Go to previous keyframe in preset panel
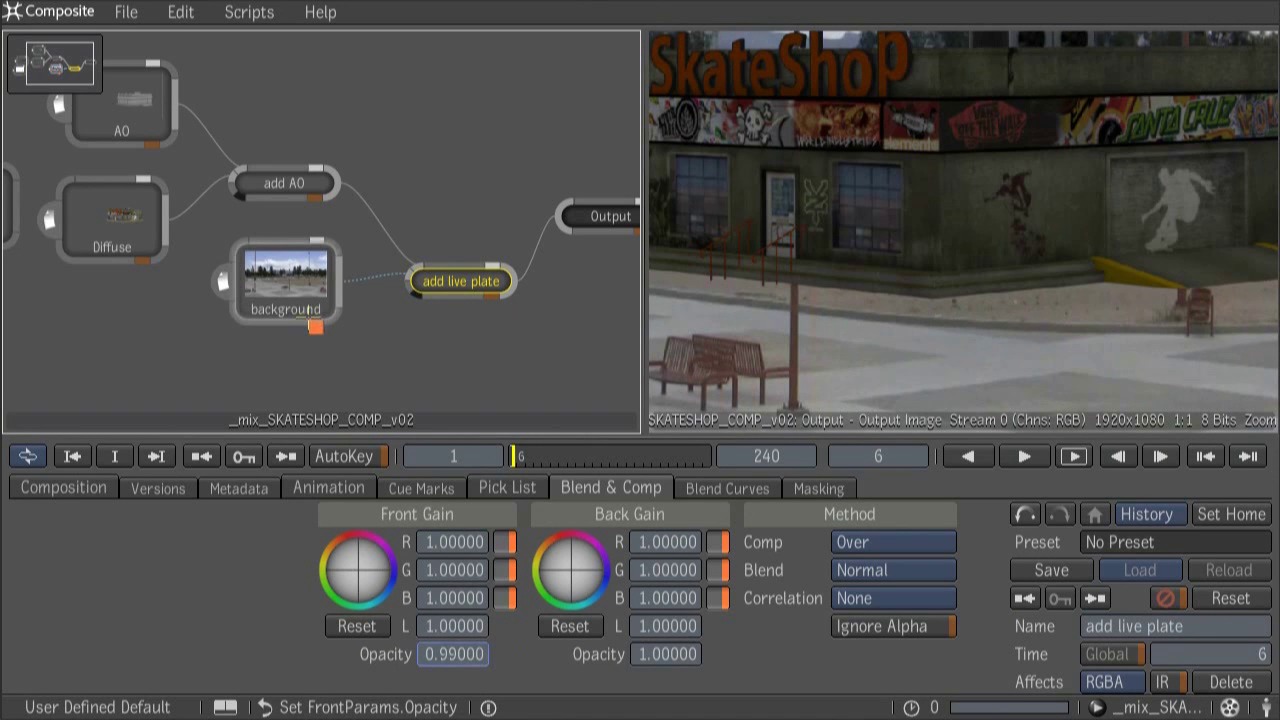 pyautogui.click(x=1025, y=598)
